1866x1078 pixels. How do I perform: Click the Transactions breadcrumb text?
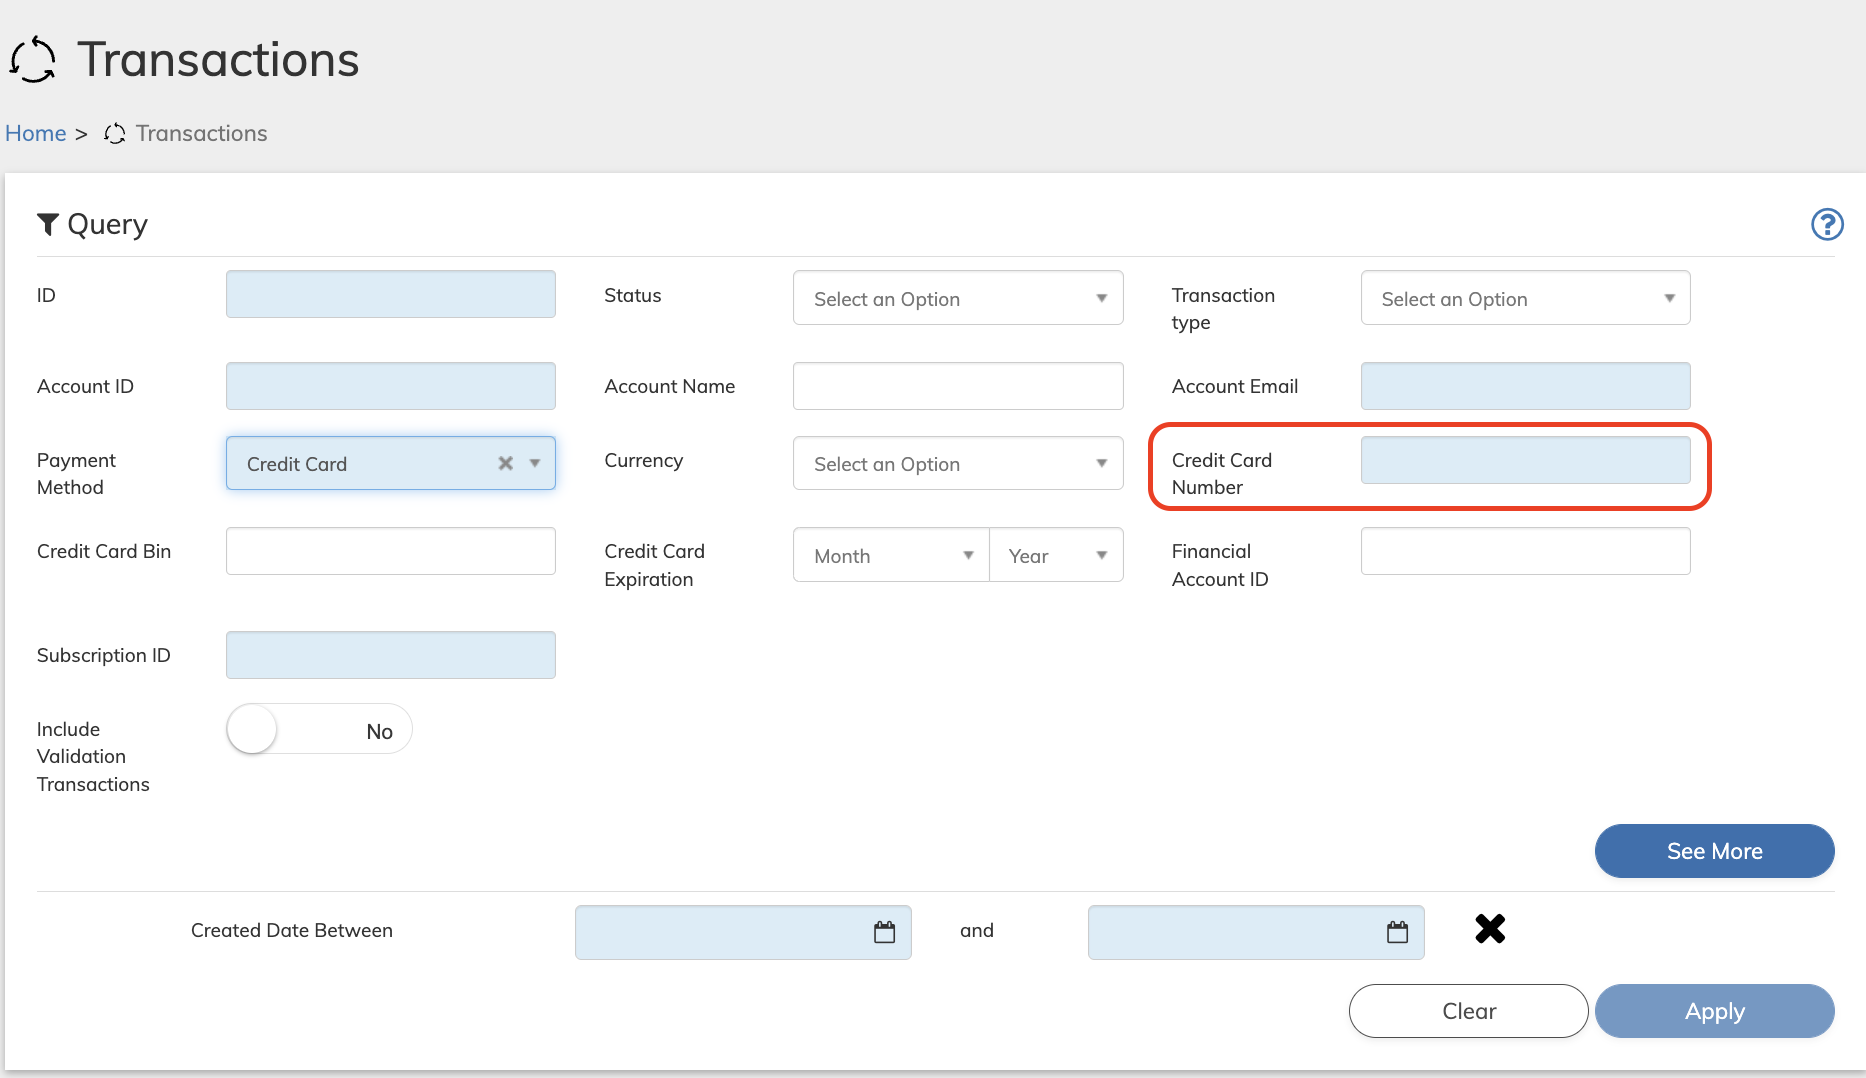click(x=202, y=133)
